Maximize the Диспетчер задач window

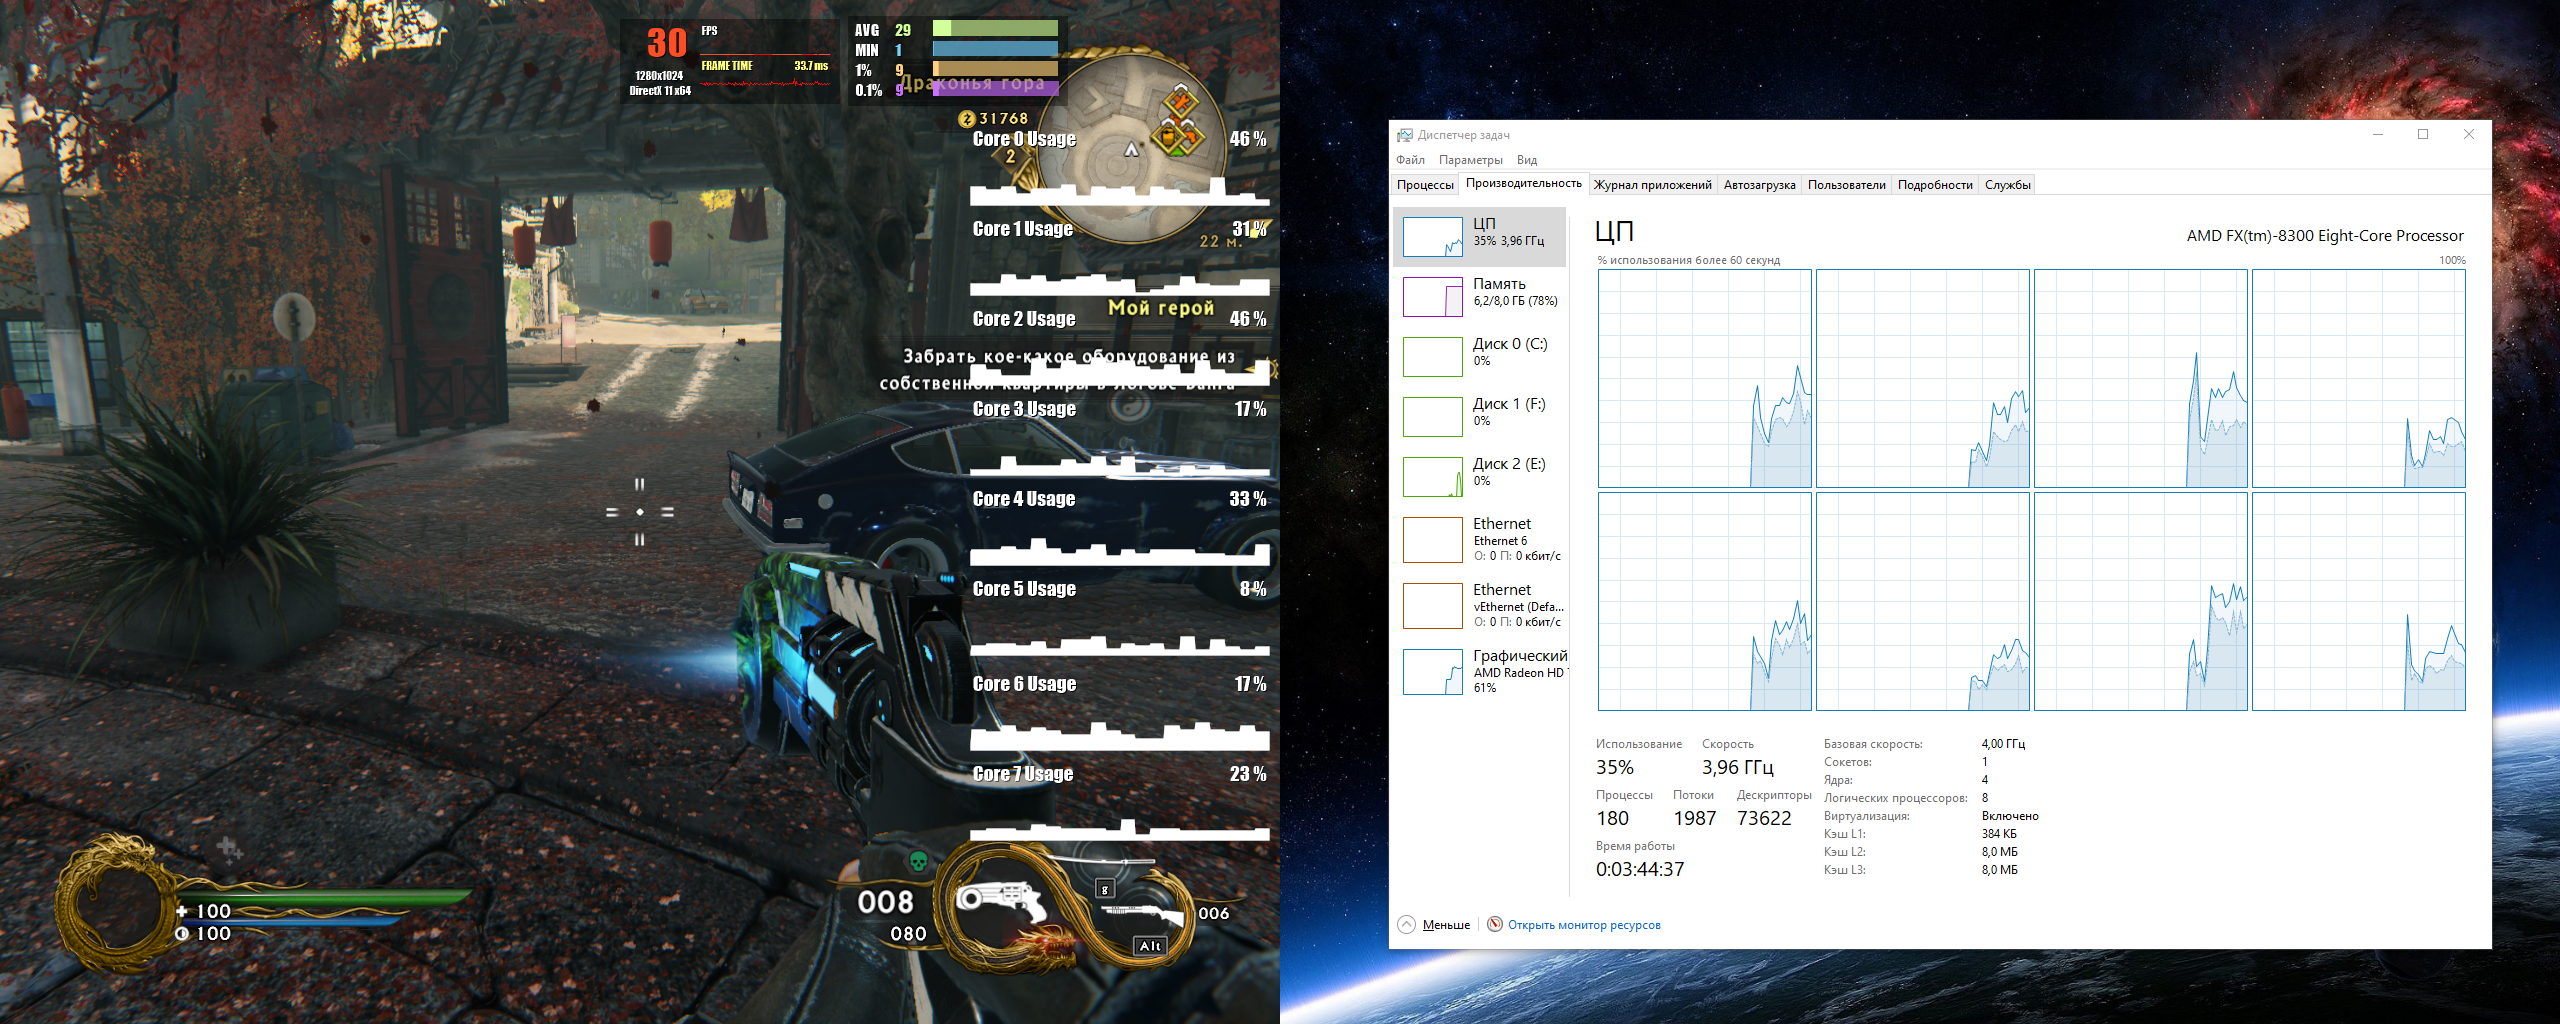tap(2423, 135)
